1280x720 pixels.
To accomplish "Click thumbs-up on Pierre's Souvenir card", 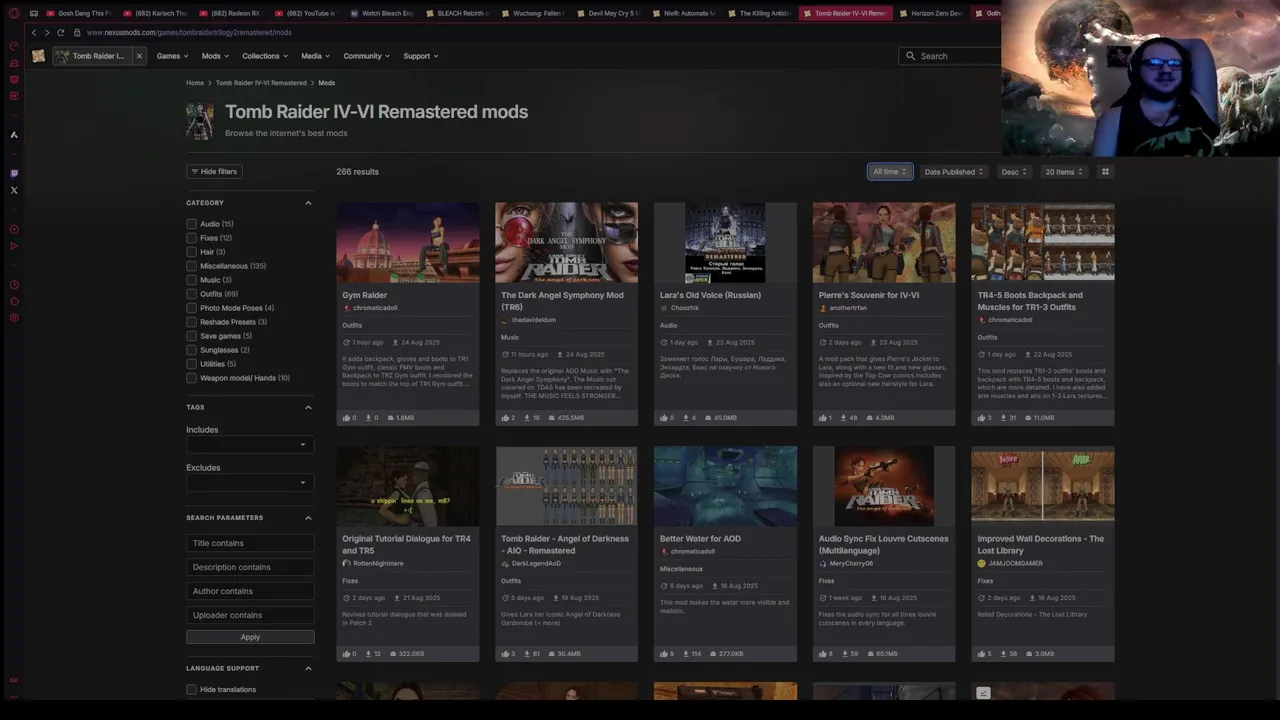I will click(x=823, y=418).
